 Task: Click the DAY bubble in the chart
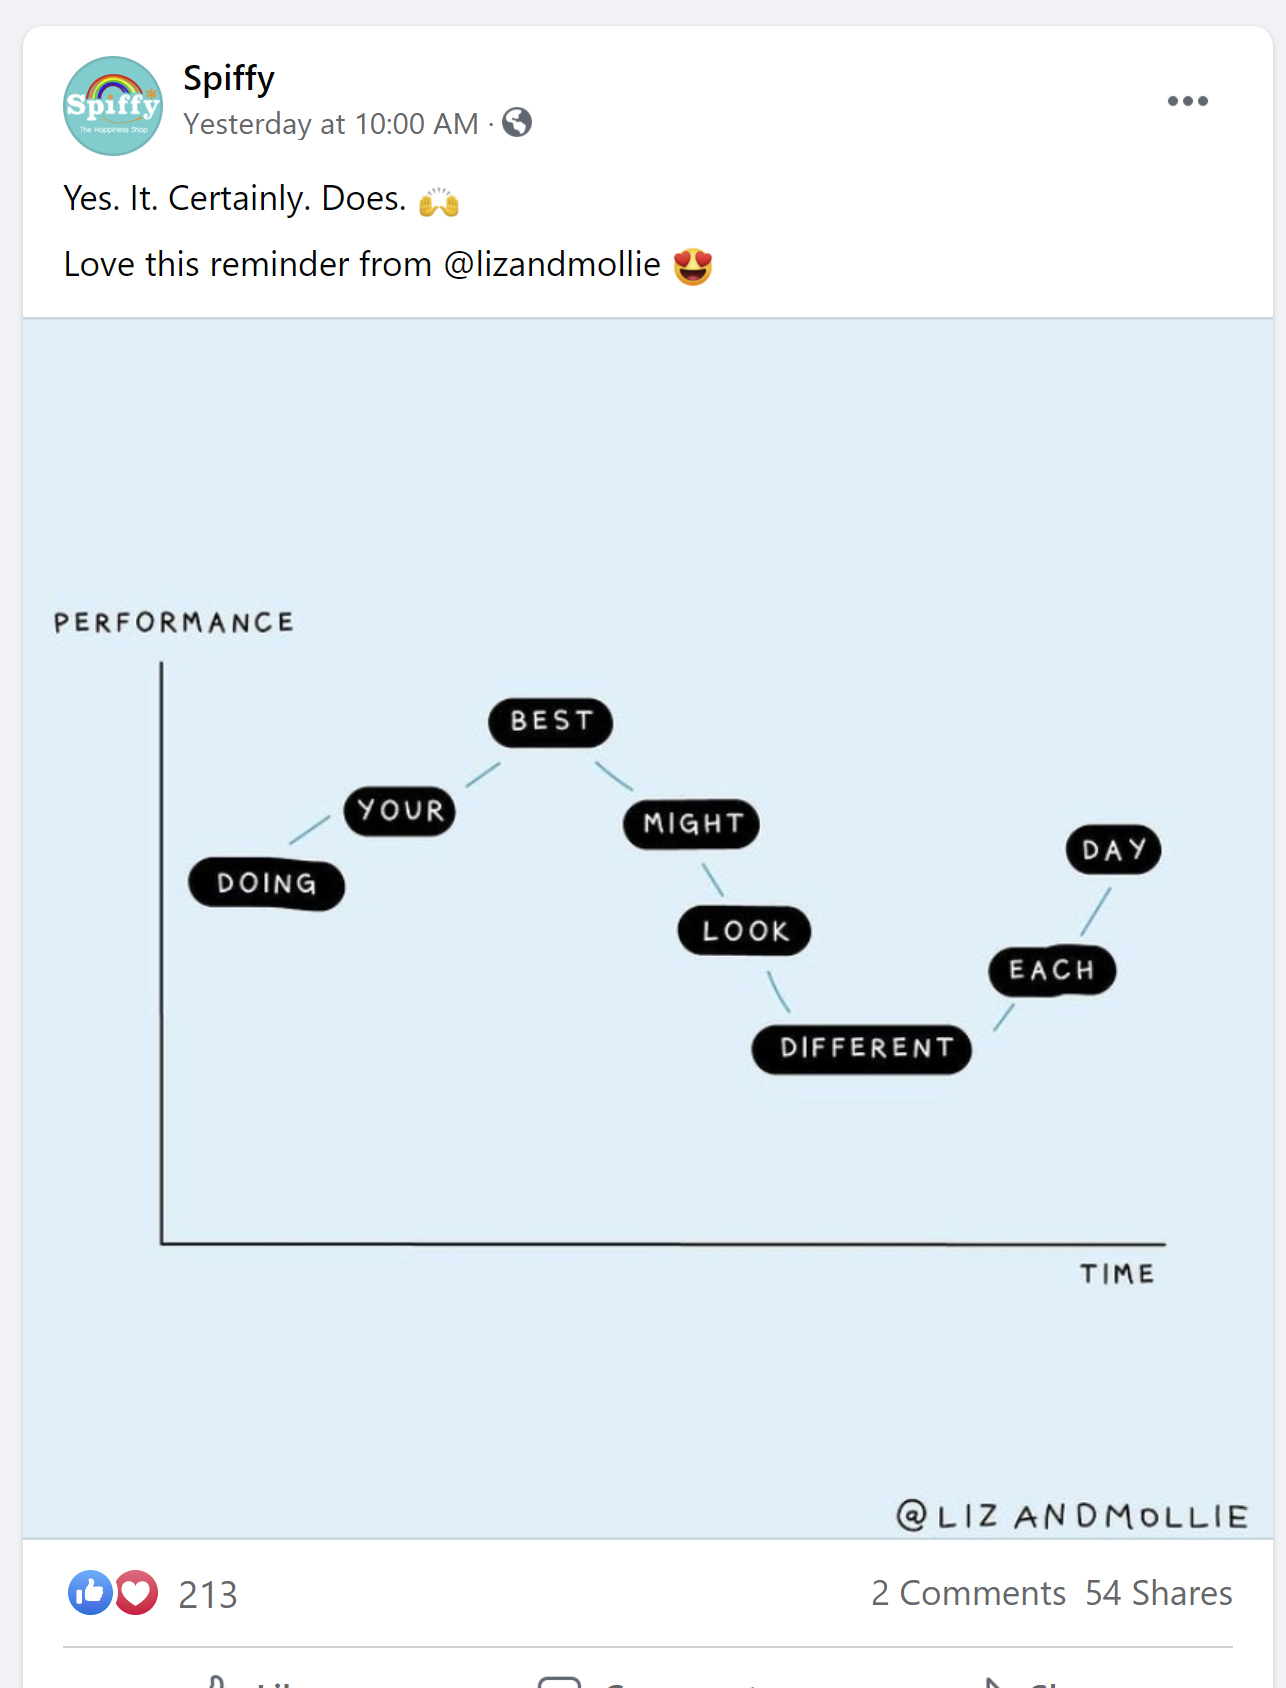coord(1114,850)
